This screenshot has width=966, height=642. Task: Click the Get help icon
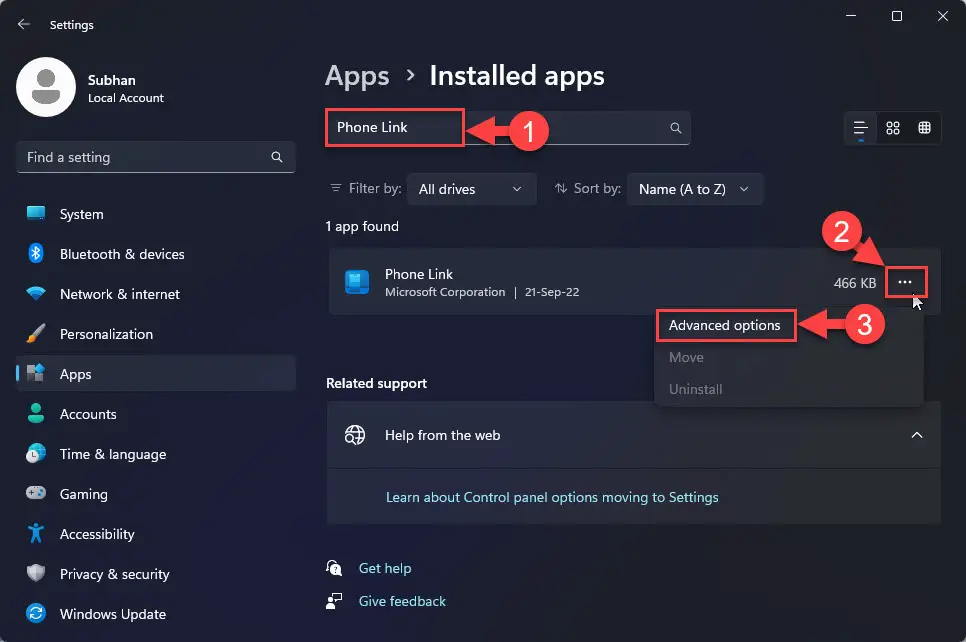pyautogui.click(x=334, y=567)
